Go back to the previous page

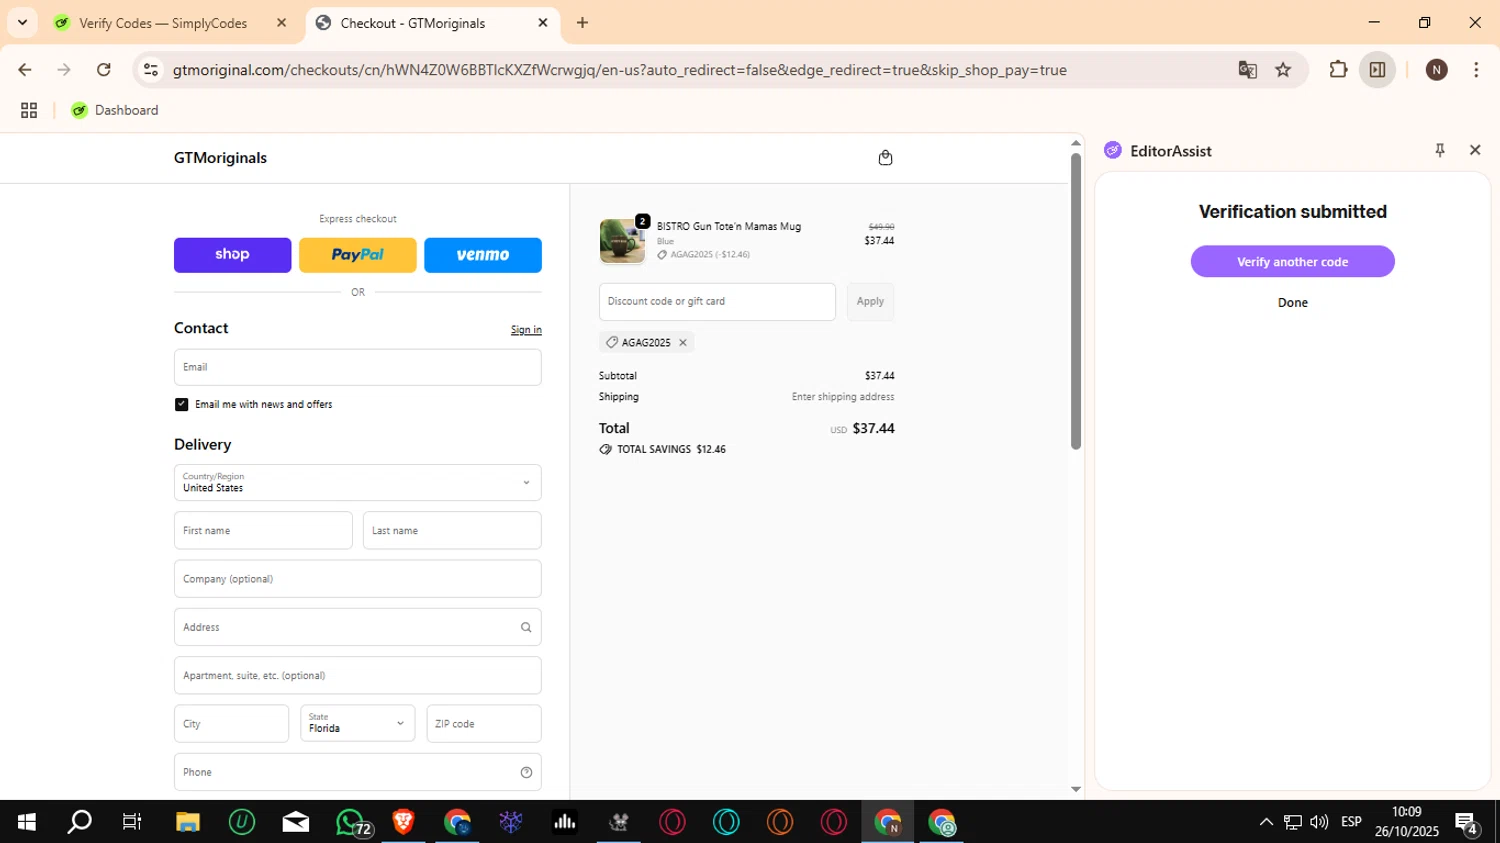25,70
